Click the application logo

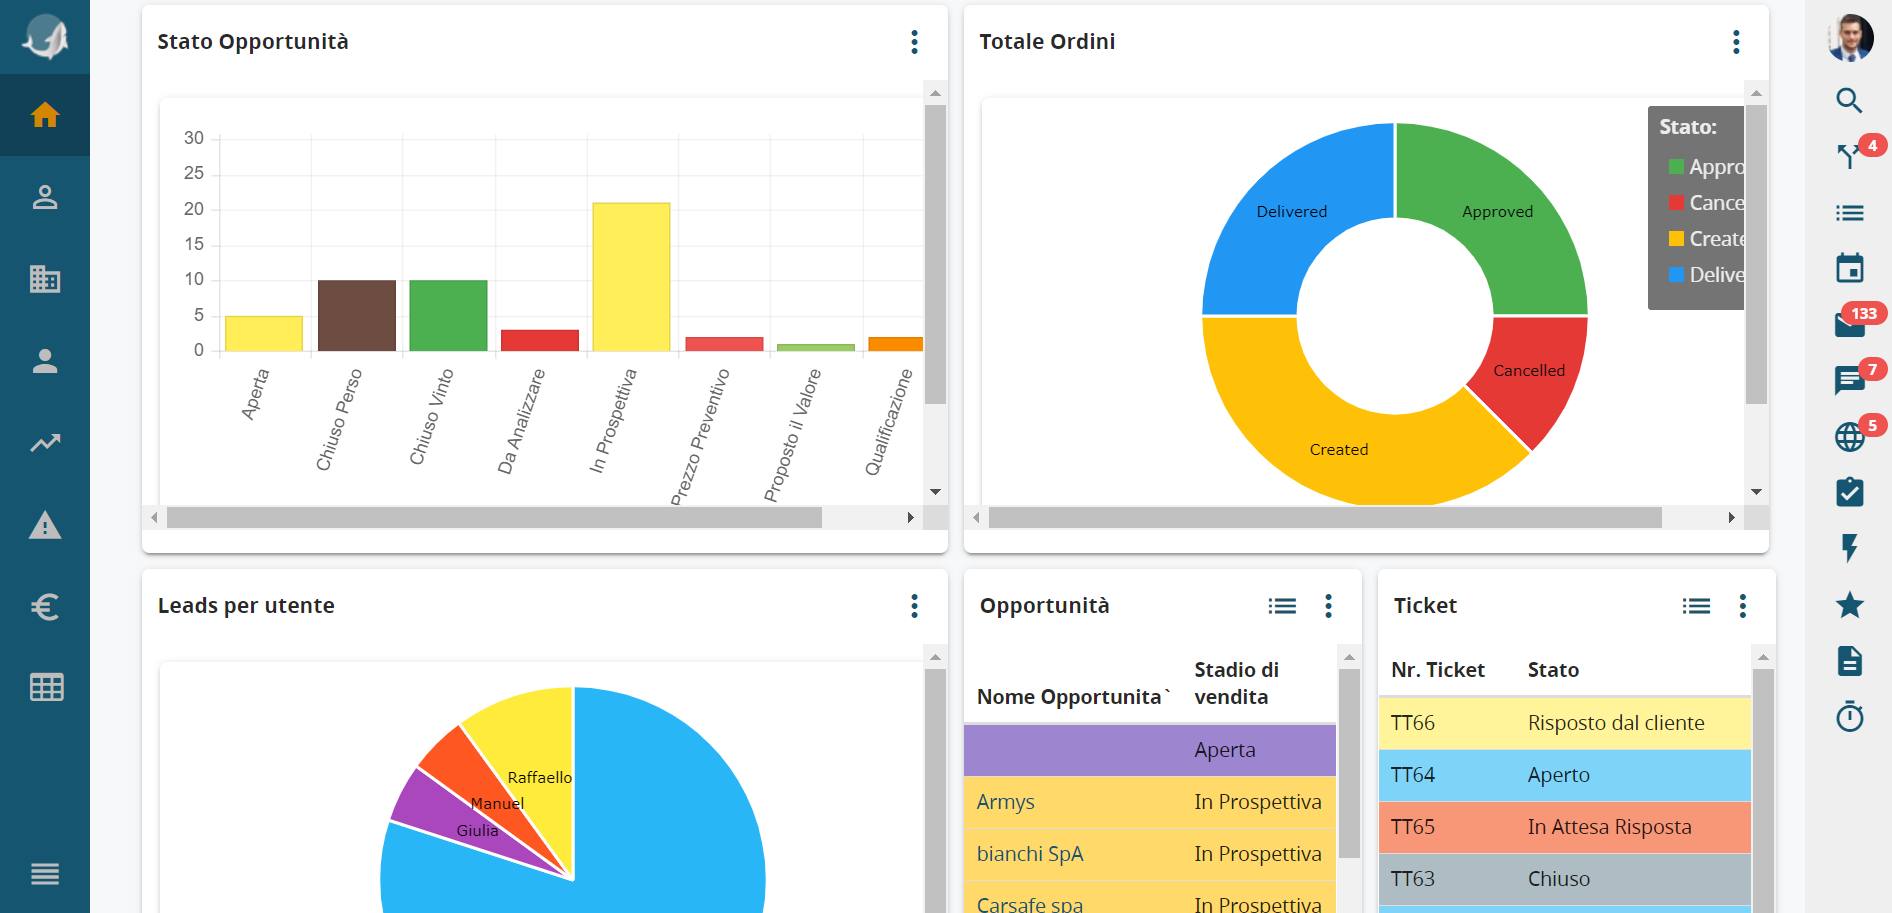[45, 37]
